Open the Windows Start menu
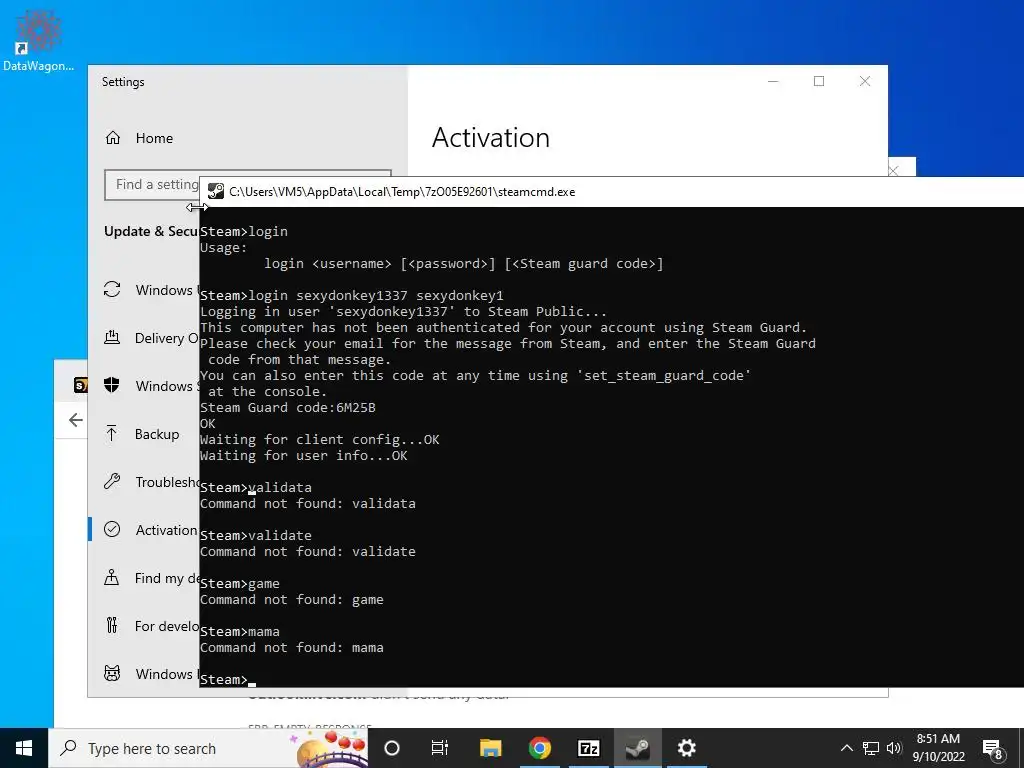The width and height of the screenshot is (1024, 768). pos(24,748)
